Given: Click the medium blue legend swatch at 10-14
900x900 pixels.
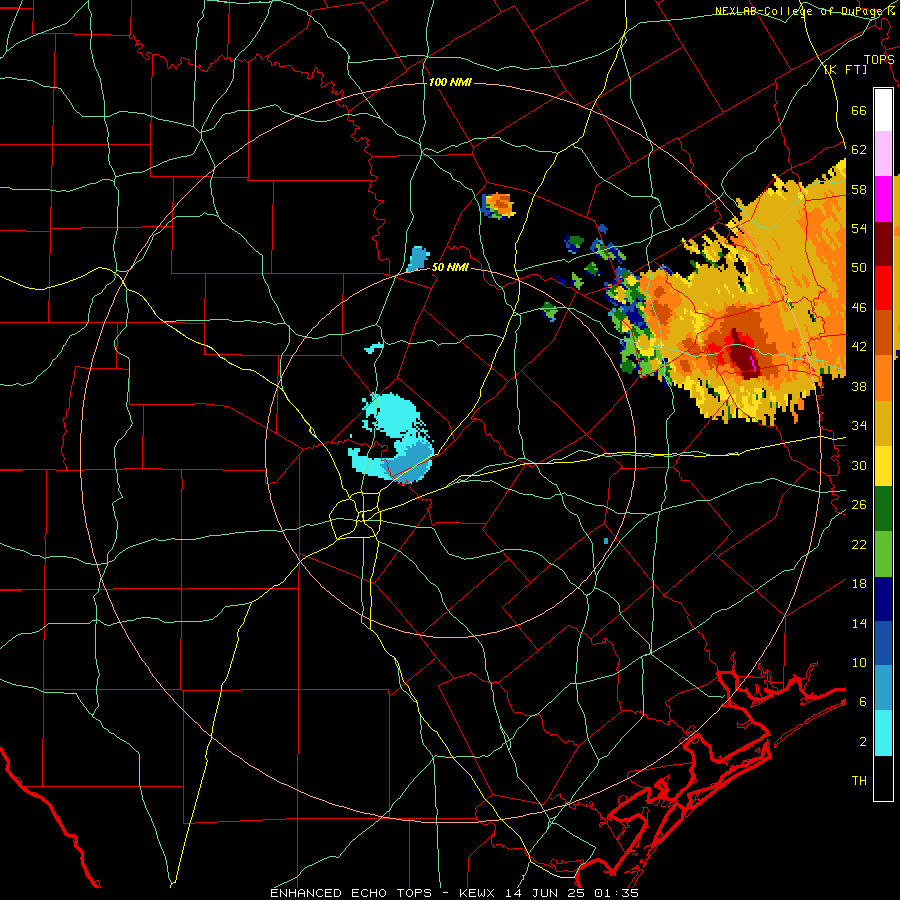Looking at the screenshot, I should [x=883, y=643].
